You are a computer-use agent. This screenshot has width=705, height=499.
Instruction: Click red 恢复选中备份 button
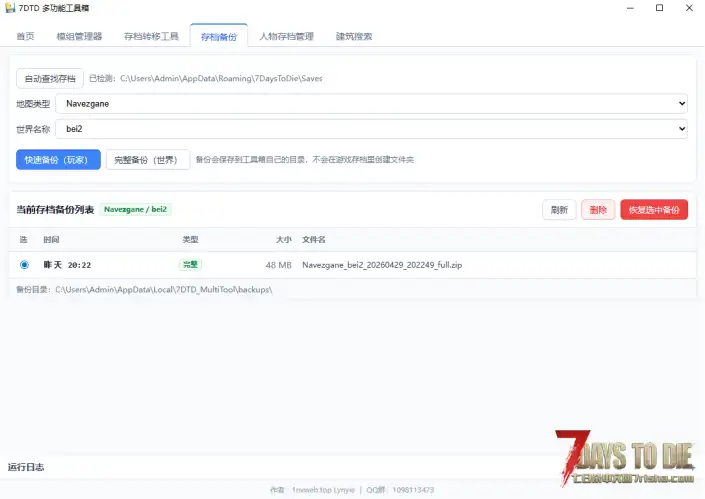click(x=654, y=210)
